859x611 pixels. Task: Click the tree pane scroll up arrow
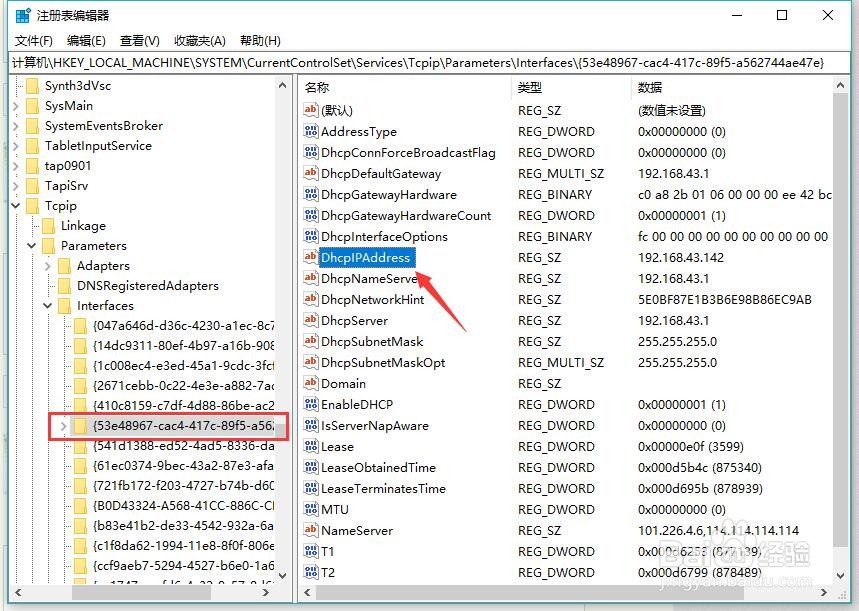pos(282,85)
